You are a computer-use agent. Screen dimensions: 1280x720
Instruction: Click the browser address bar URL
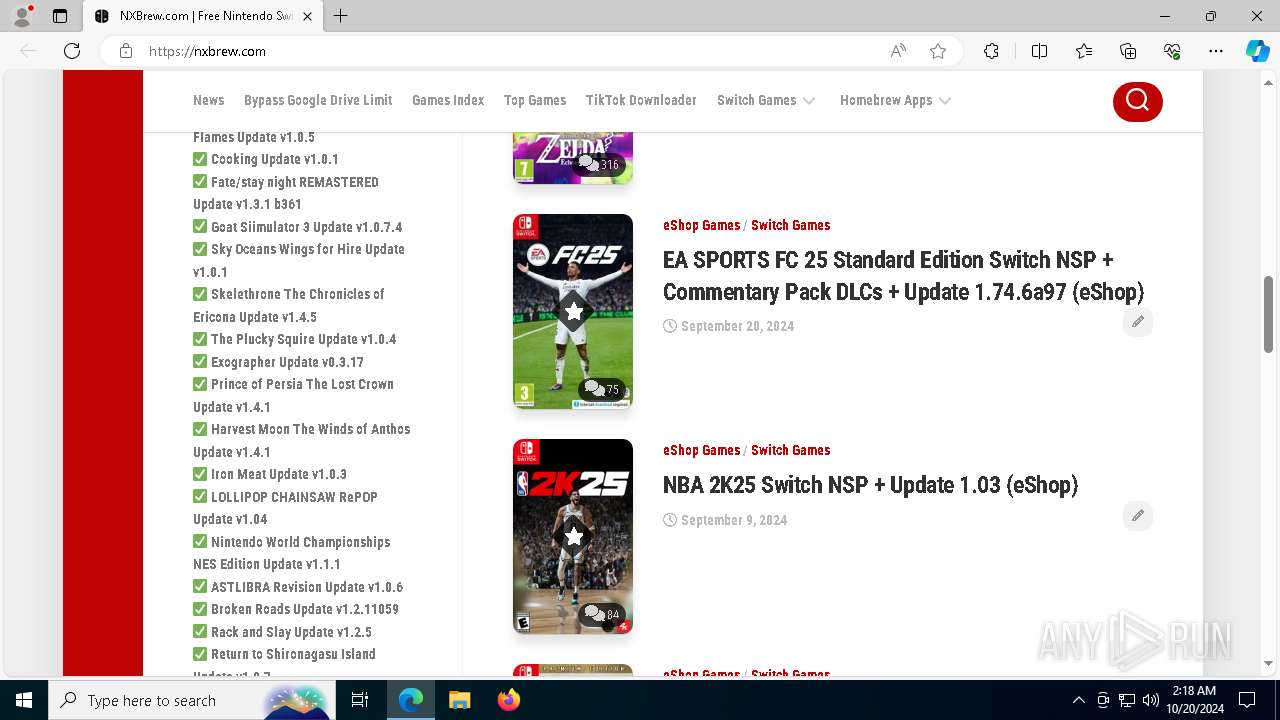[207, 51]
